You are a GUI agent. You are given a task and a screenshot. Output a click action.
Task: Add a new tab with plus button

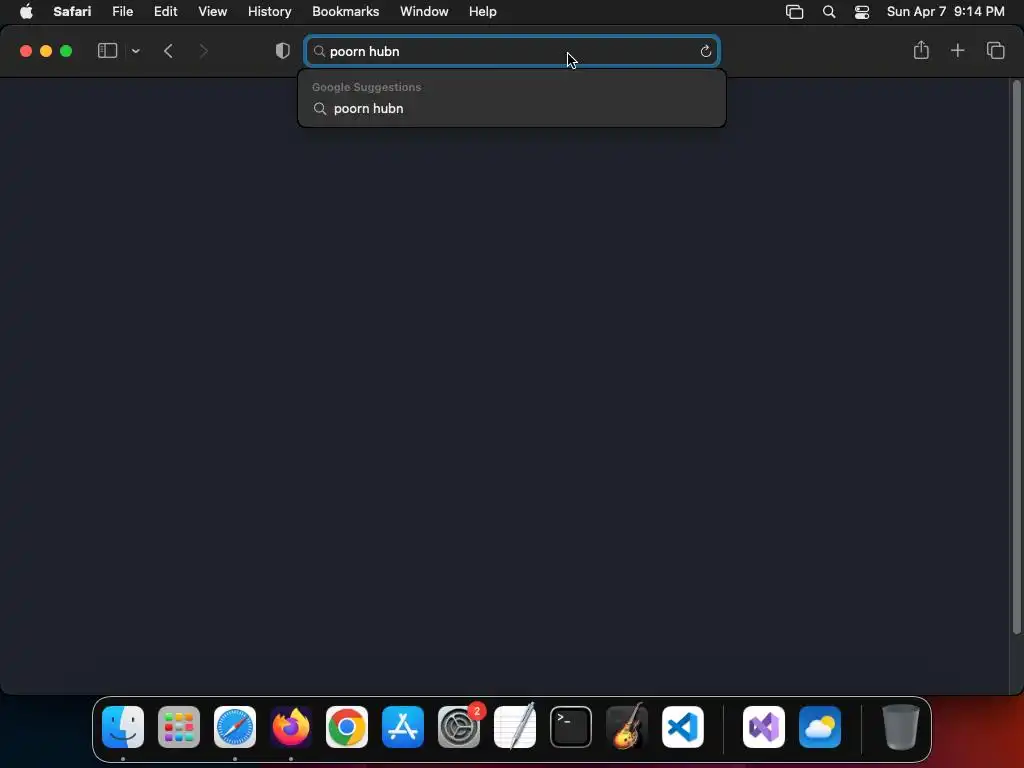957,50
